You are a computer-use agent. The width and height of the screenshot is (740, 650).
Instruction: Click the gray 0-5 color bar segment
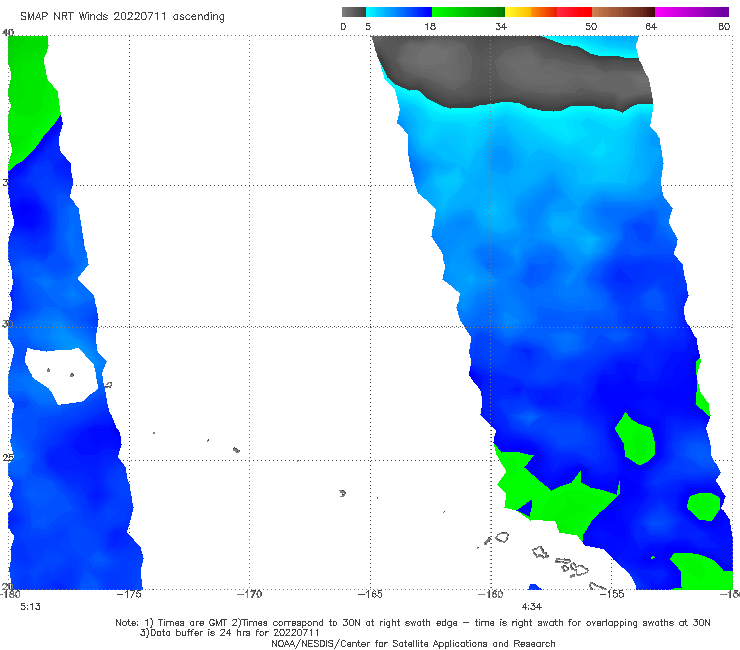(353, 12)
